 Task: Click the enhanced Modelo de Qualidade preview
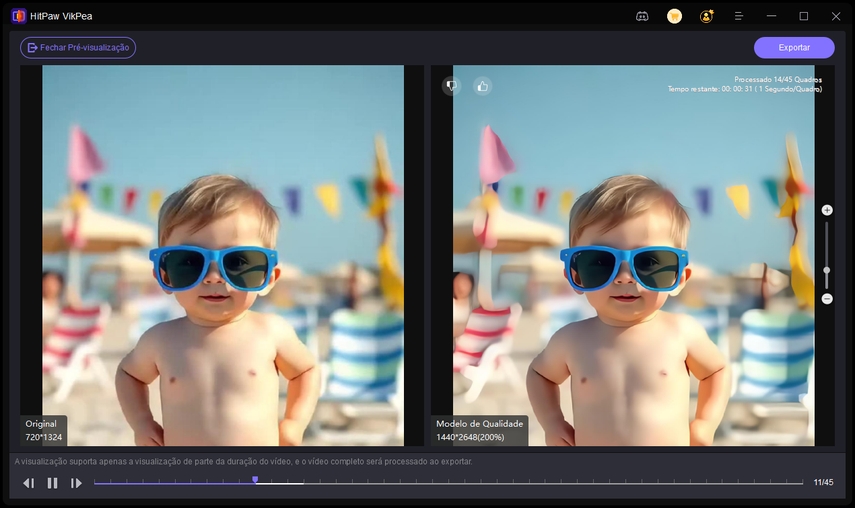pos(634,256)
